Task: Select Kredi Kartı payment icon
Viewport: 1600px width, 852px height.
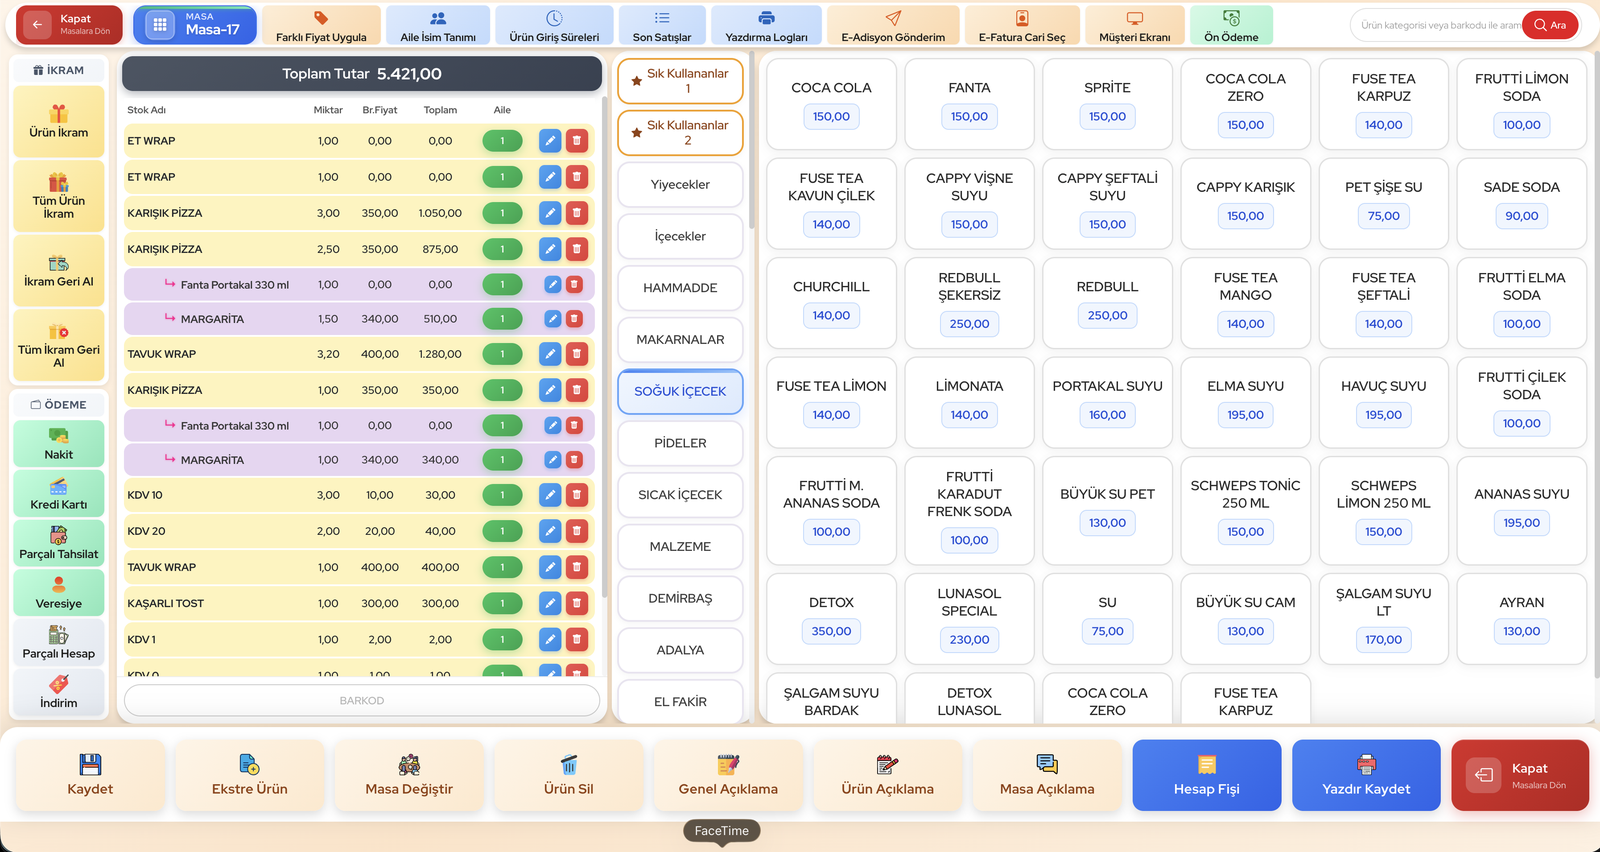Action: (x=59, y=486)
